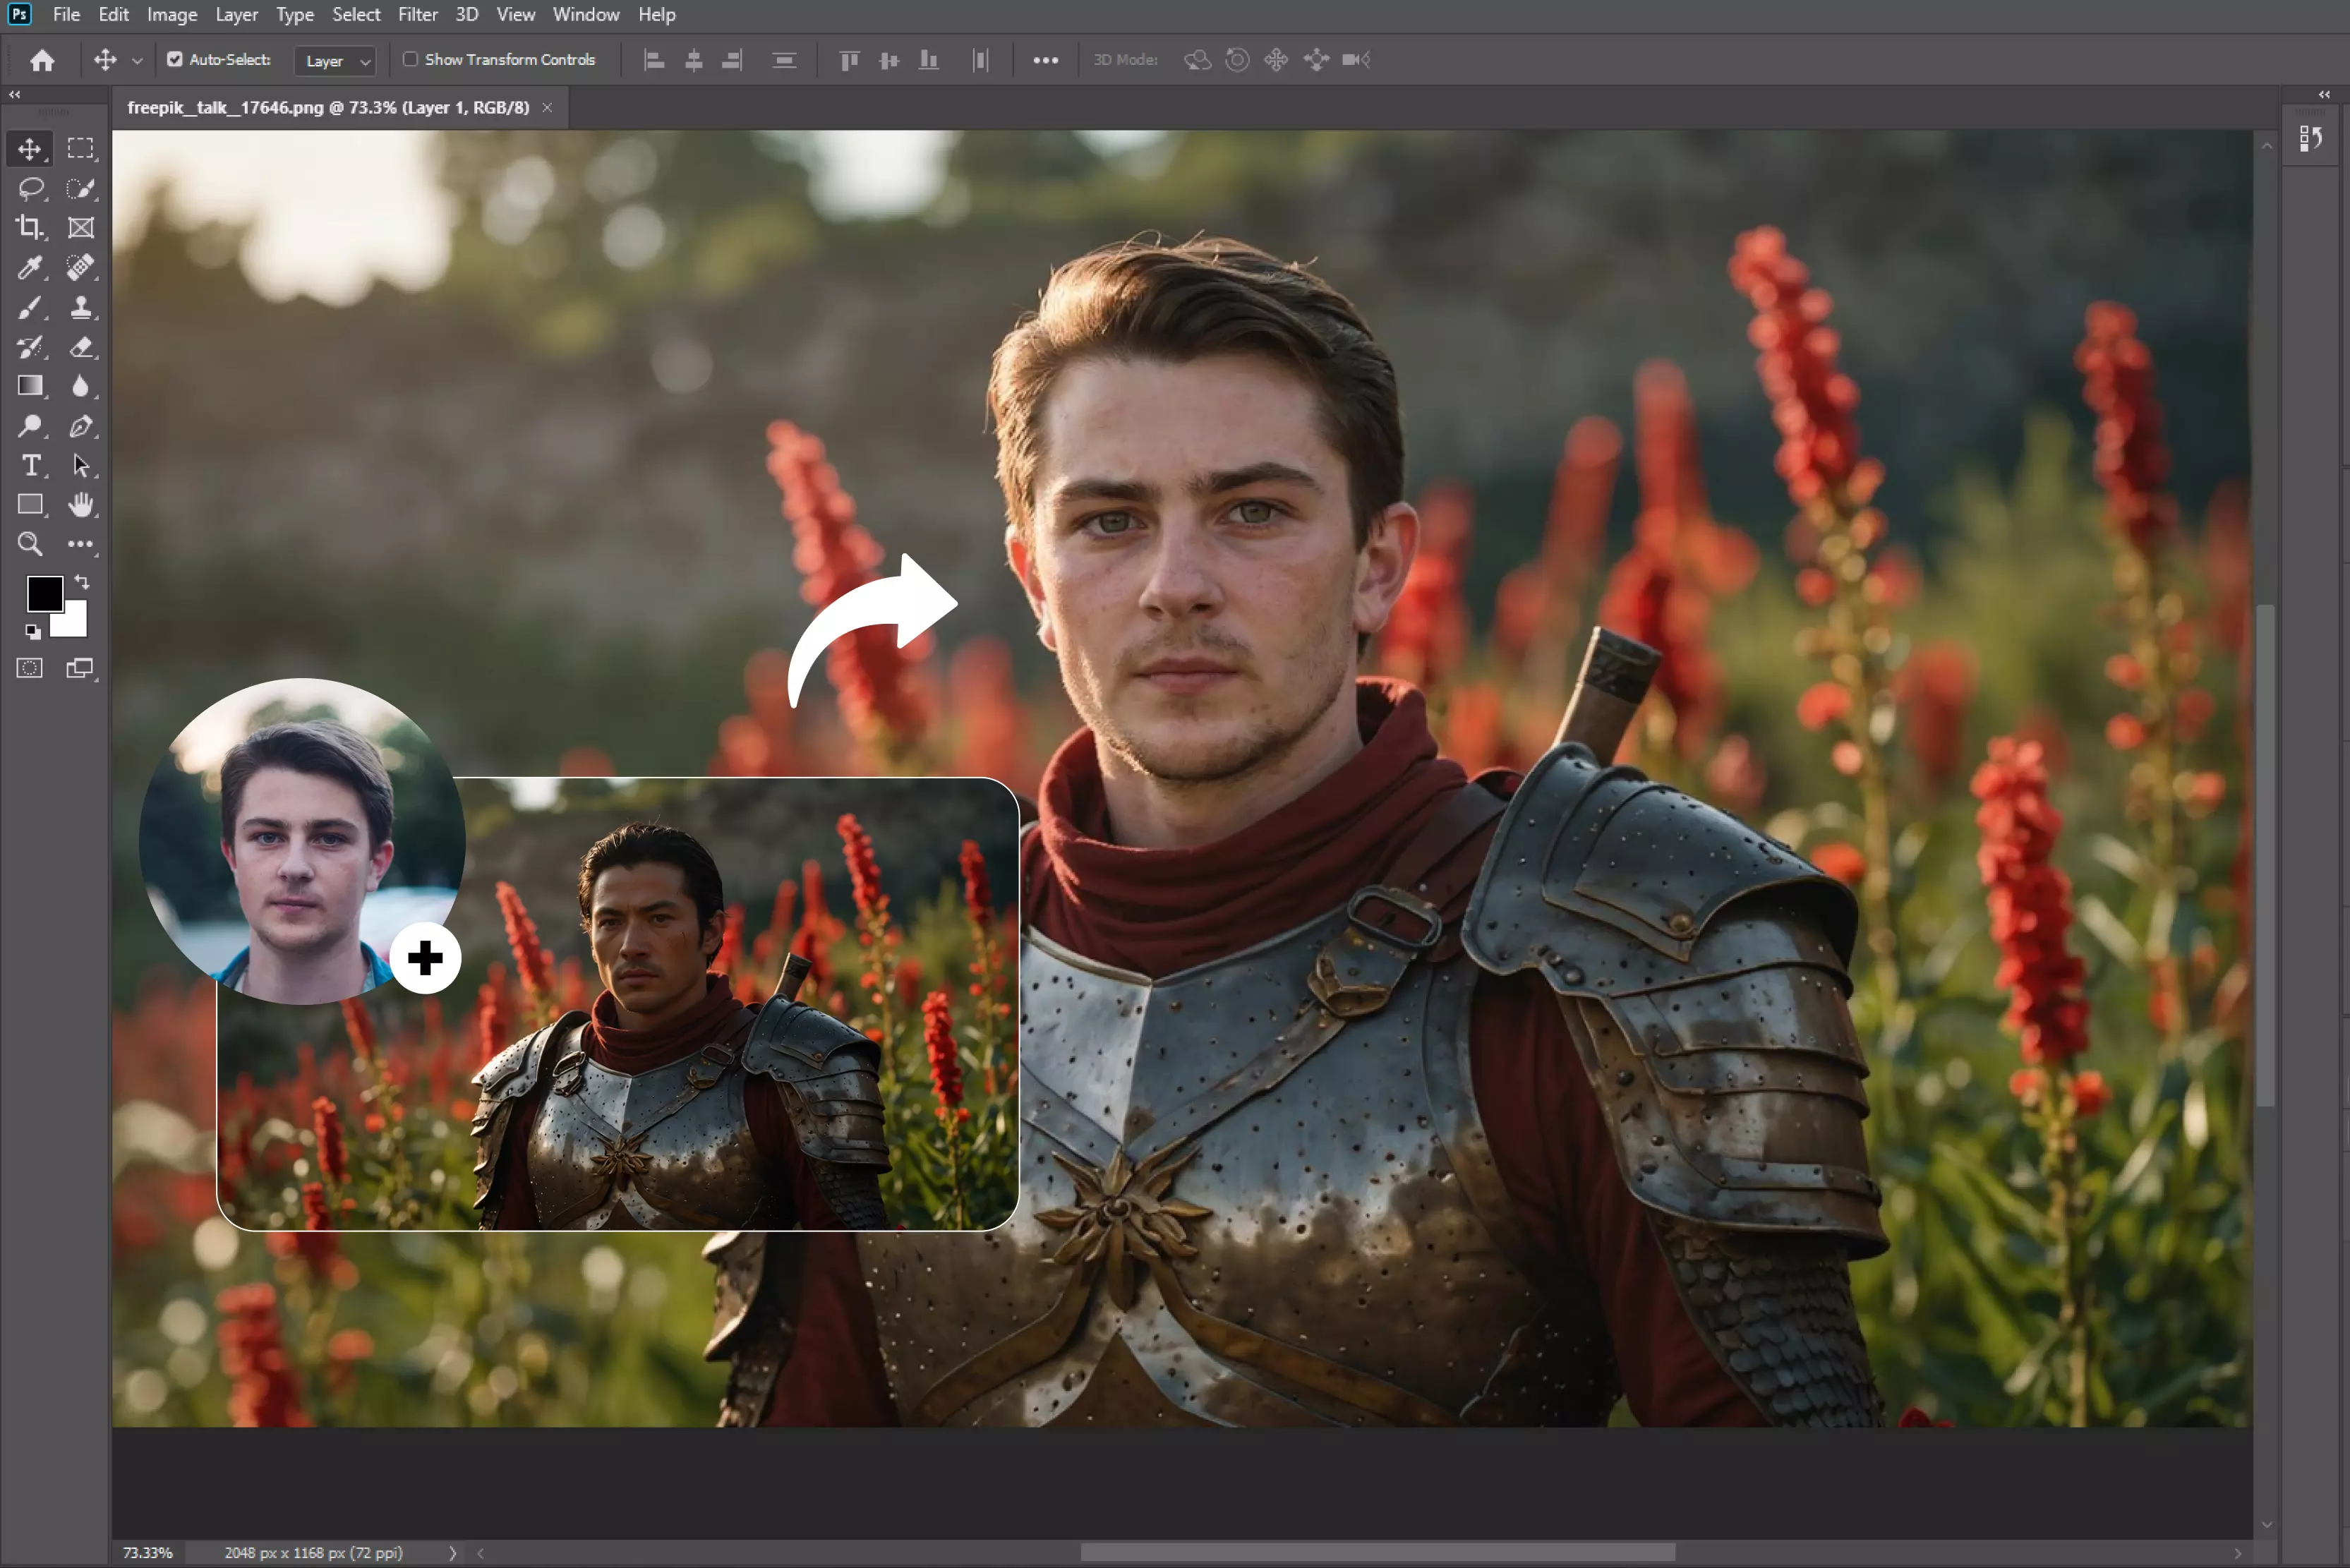Swap foreground and background colors

point(82,582)
